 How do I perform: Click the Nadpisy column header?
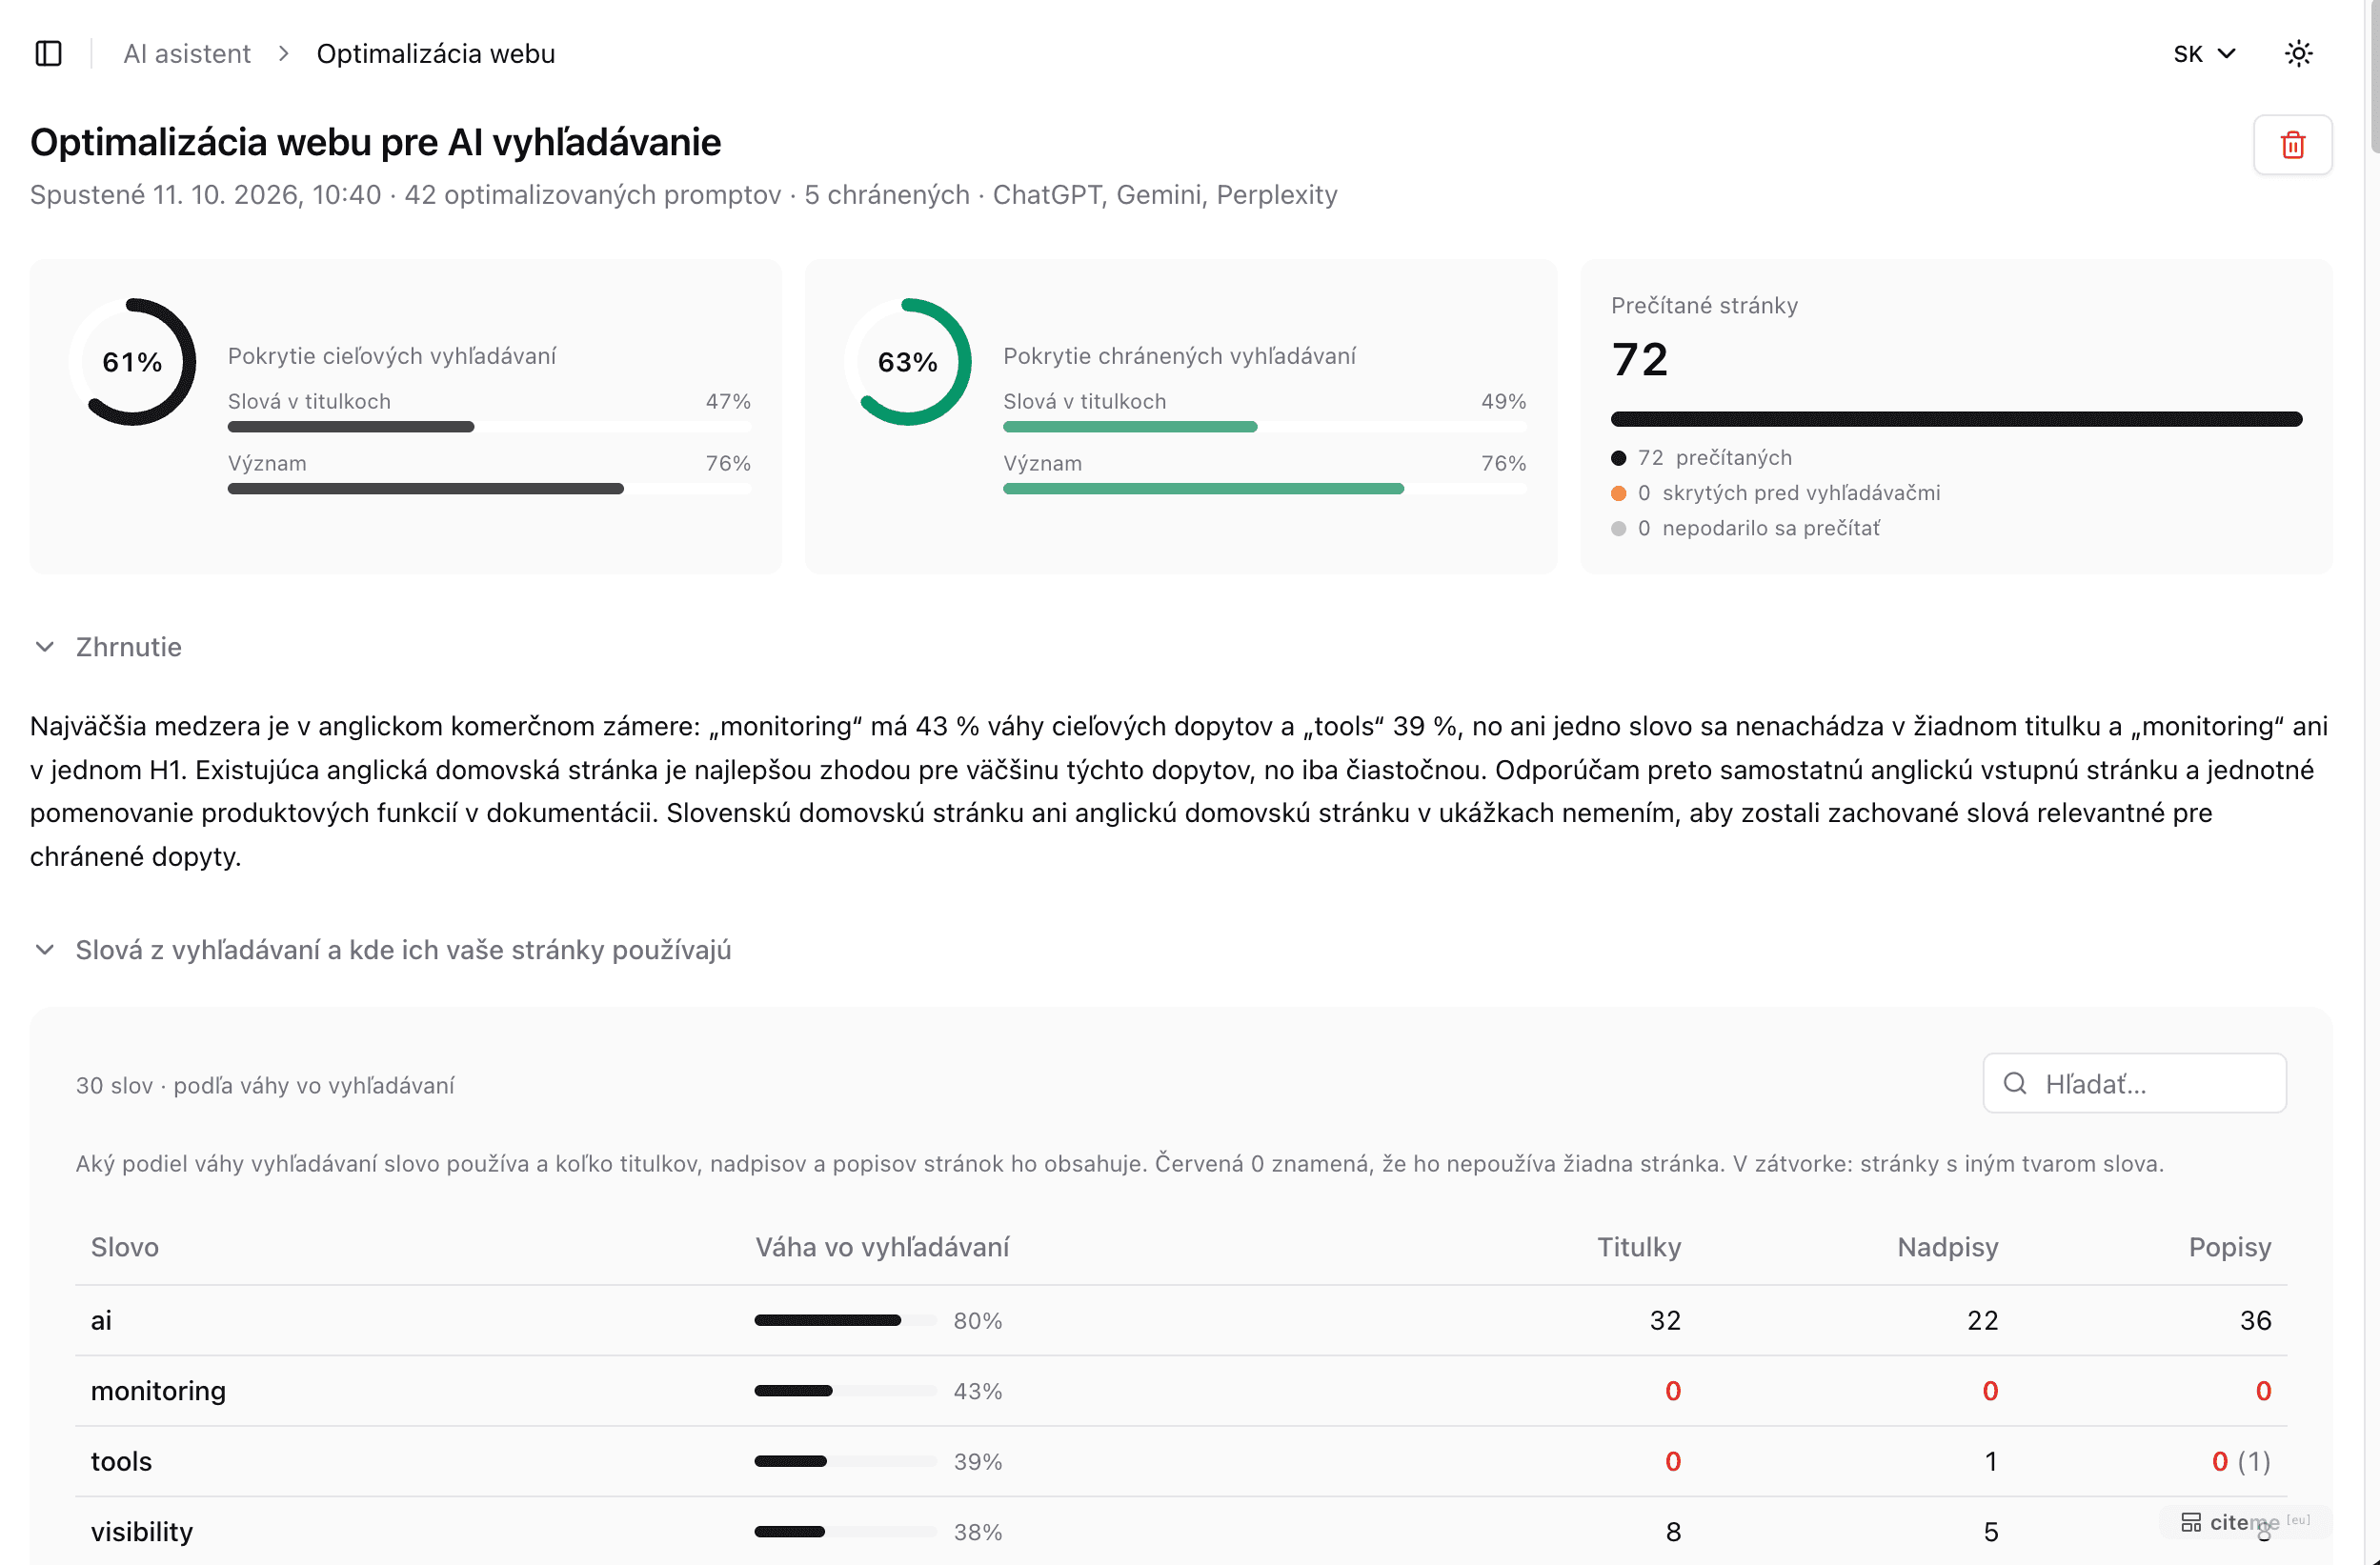tap(1947, 1247)
